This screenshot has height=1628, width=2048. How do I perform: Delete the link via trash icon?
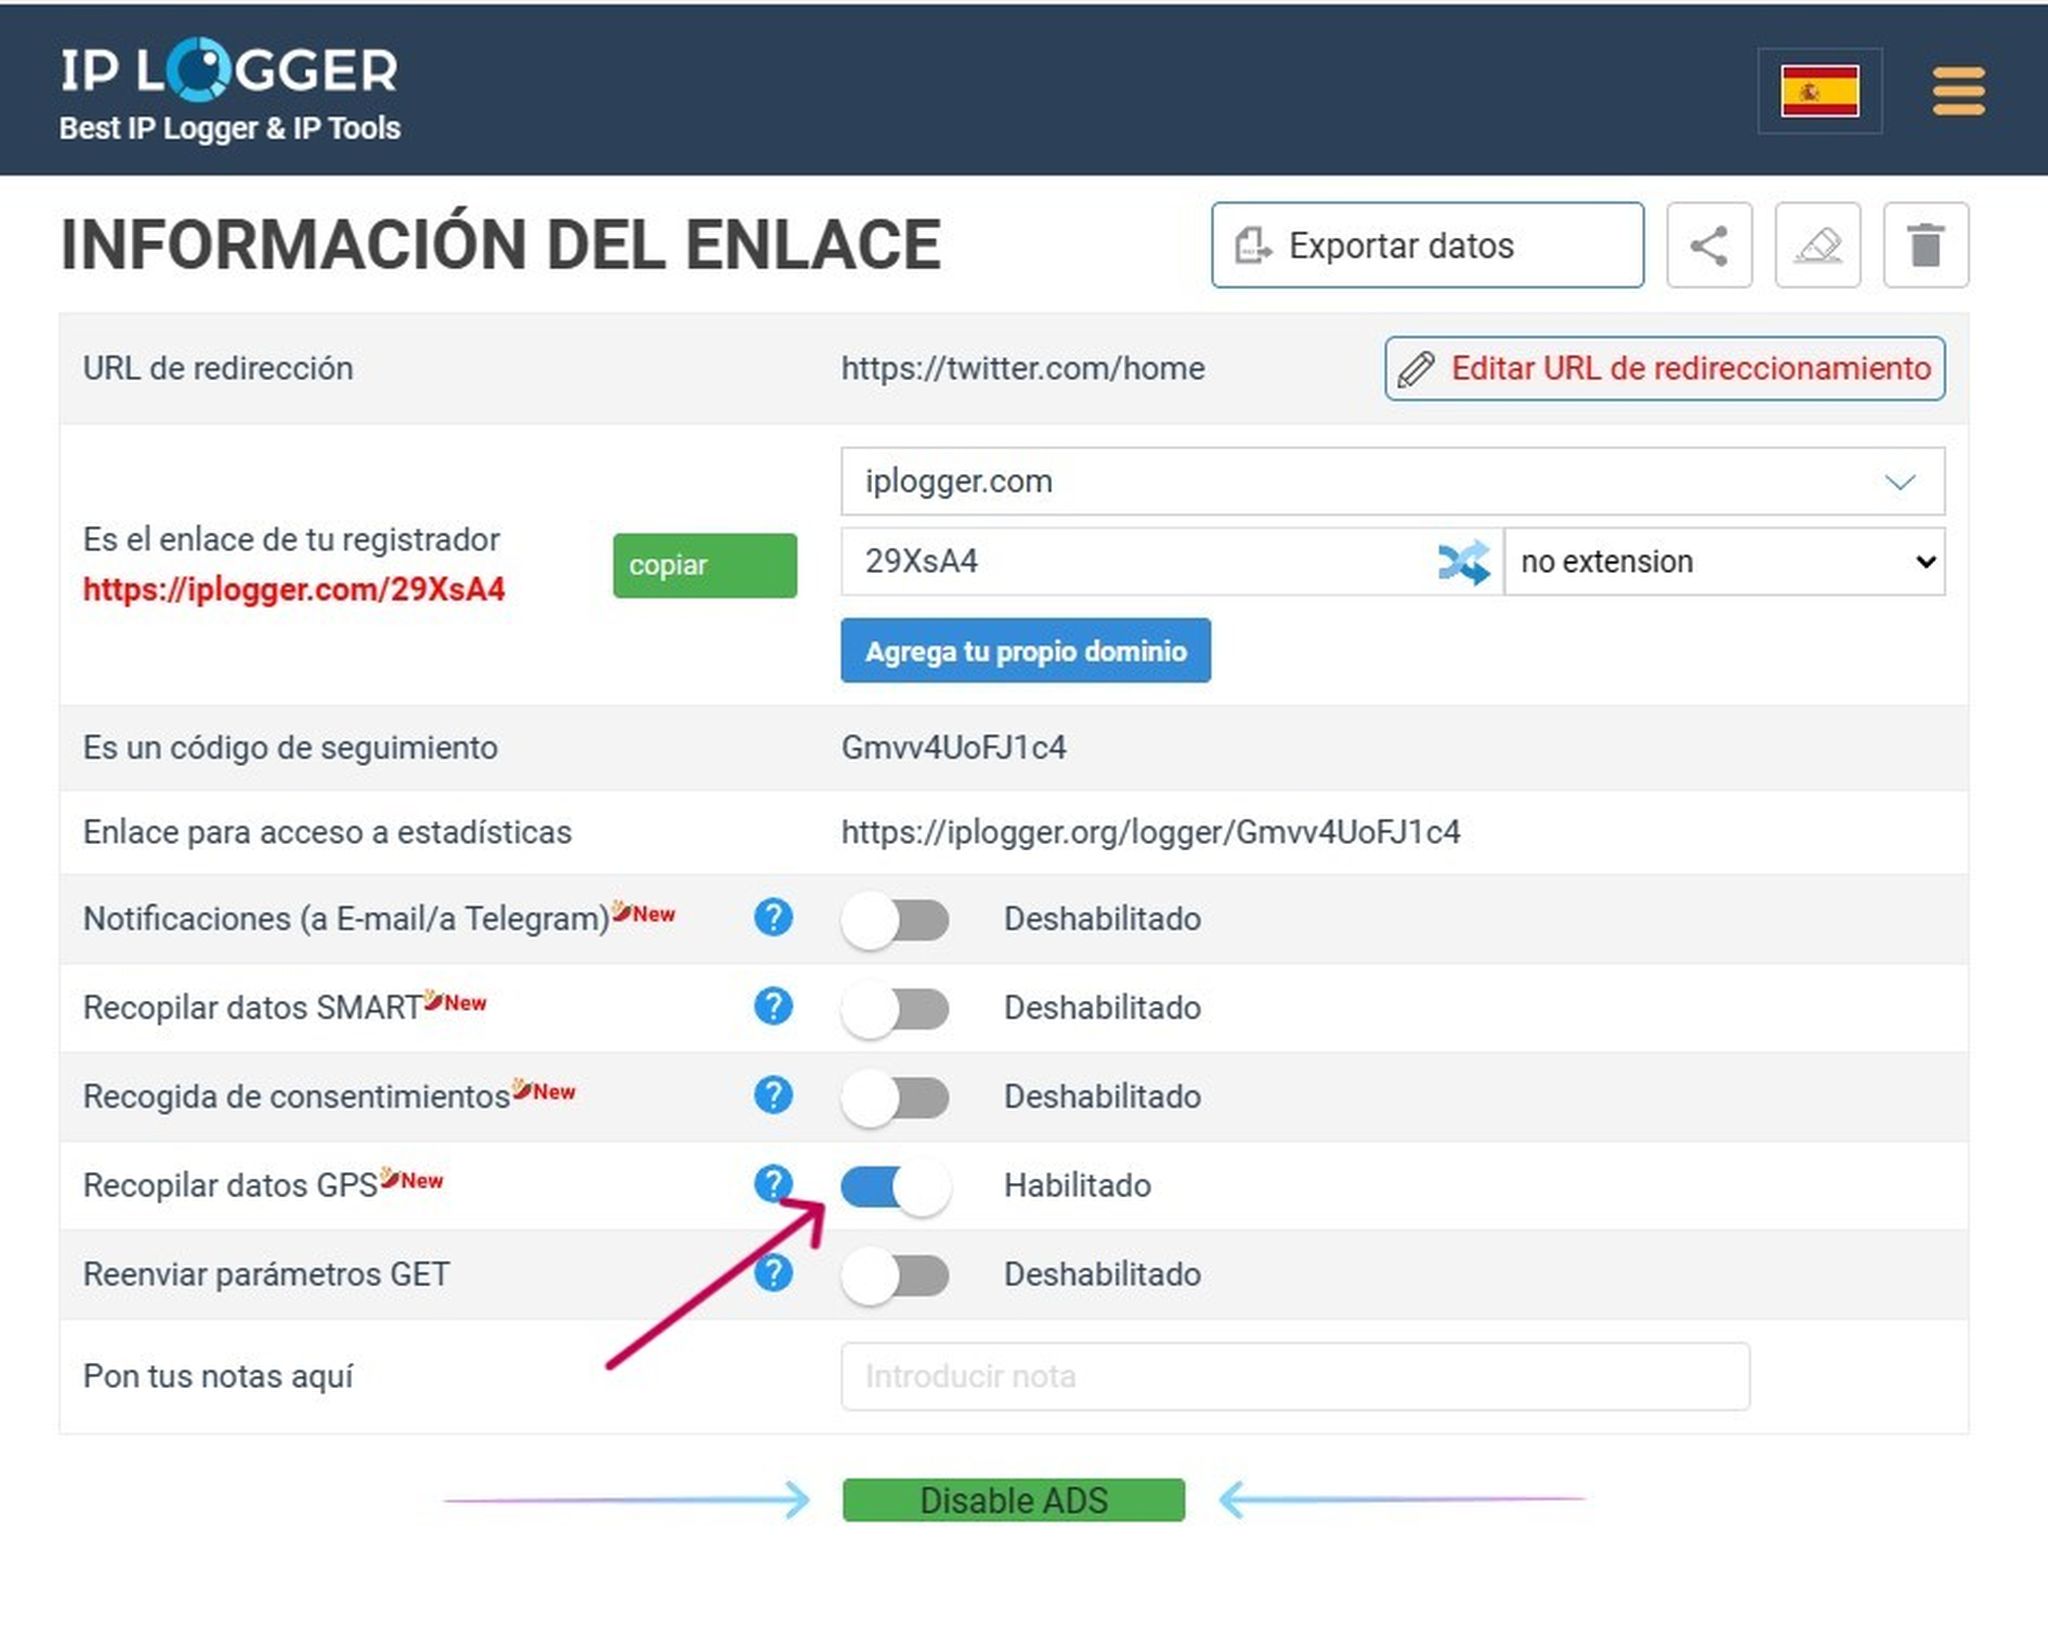[x=1926, y=246]
